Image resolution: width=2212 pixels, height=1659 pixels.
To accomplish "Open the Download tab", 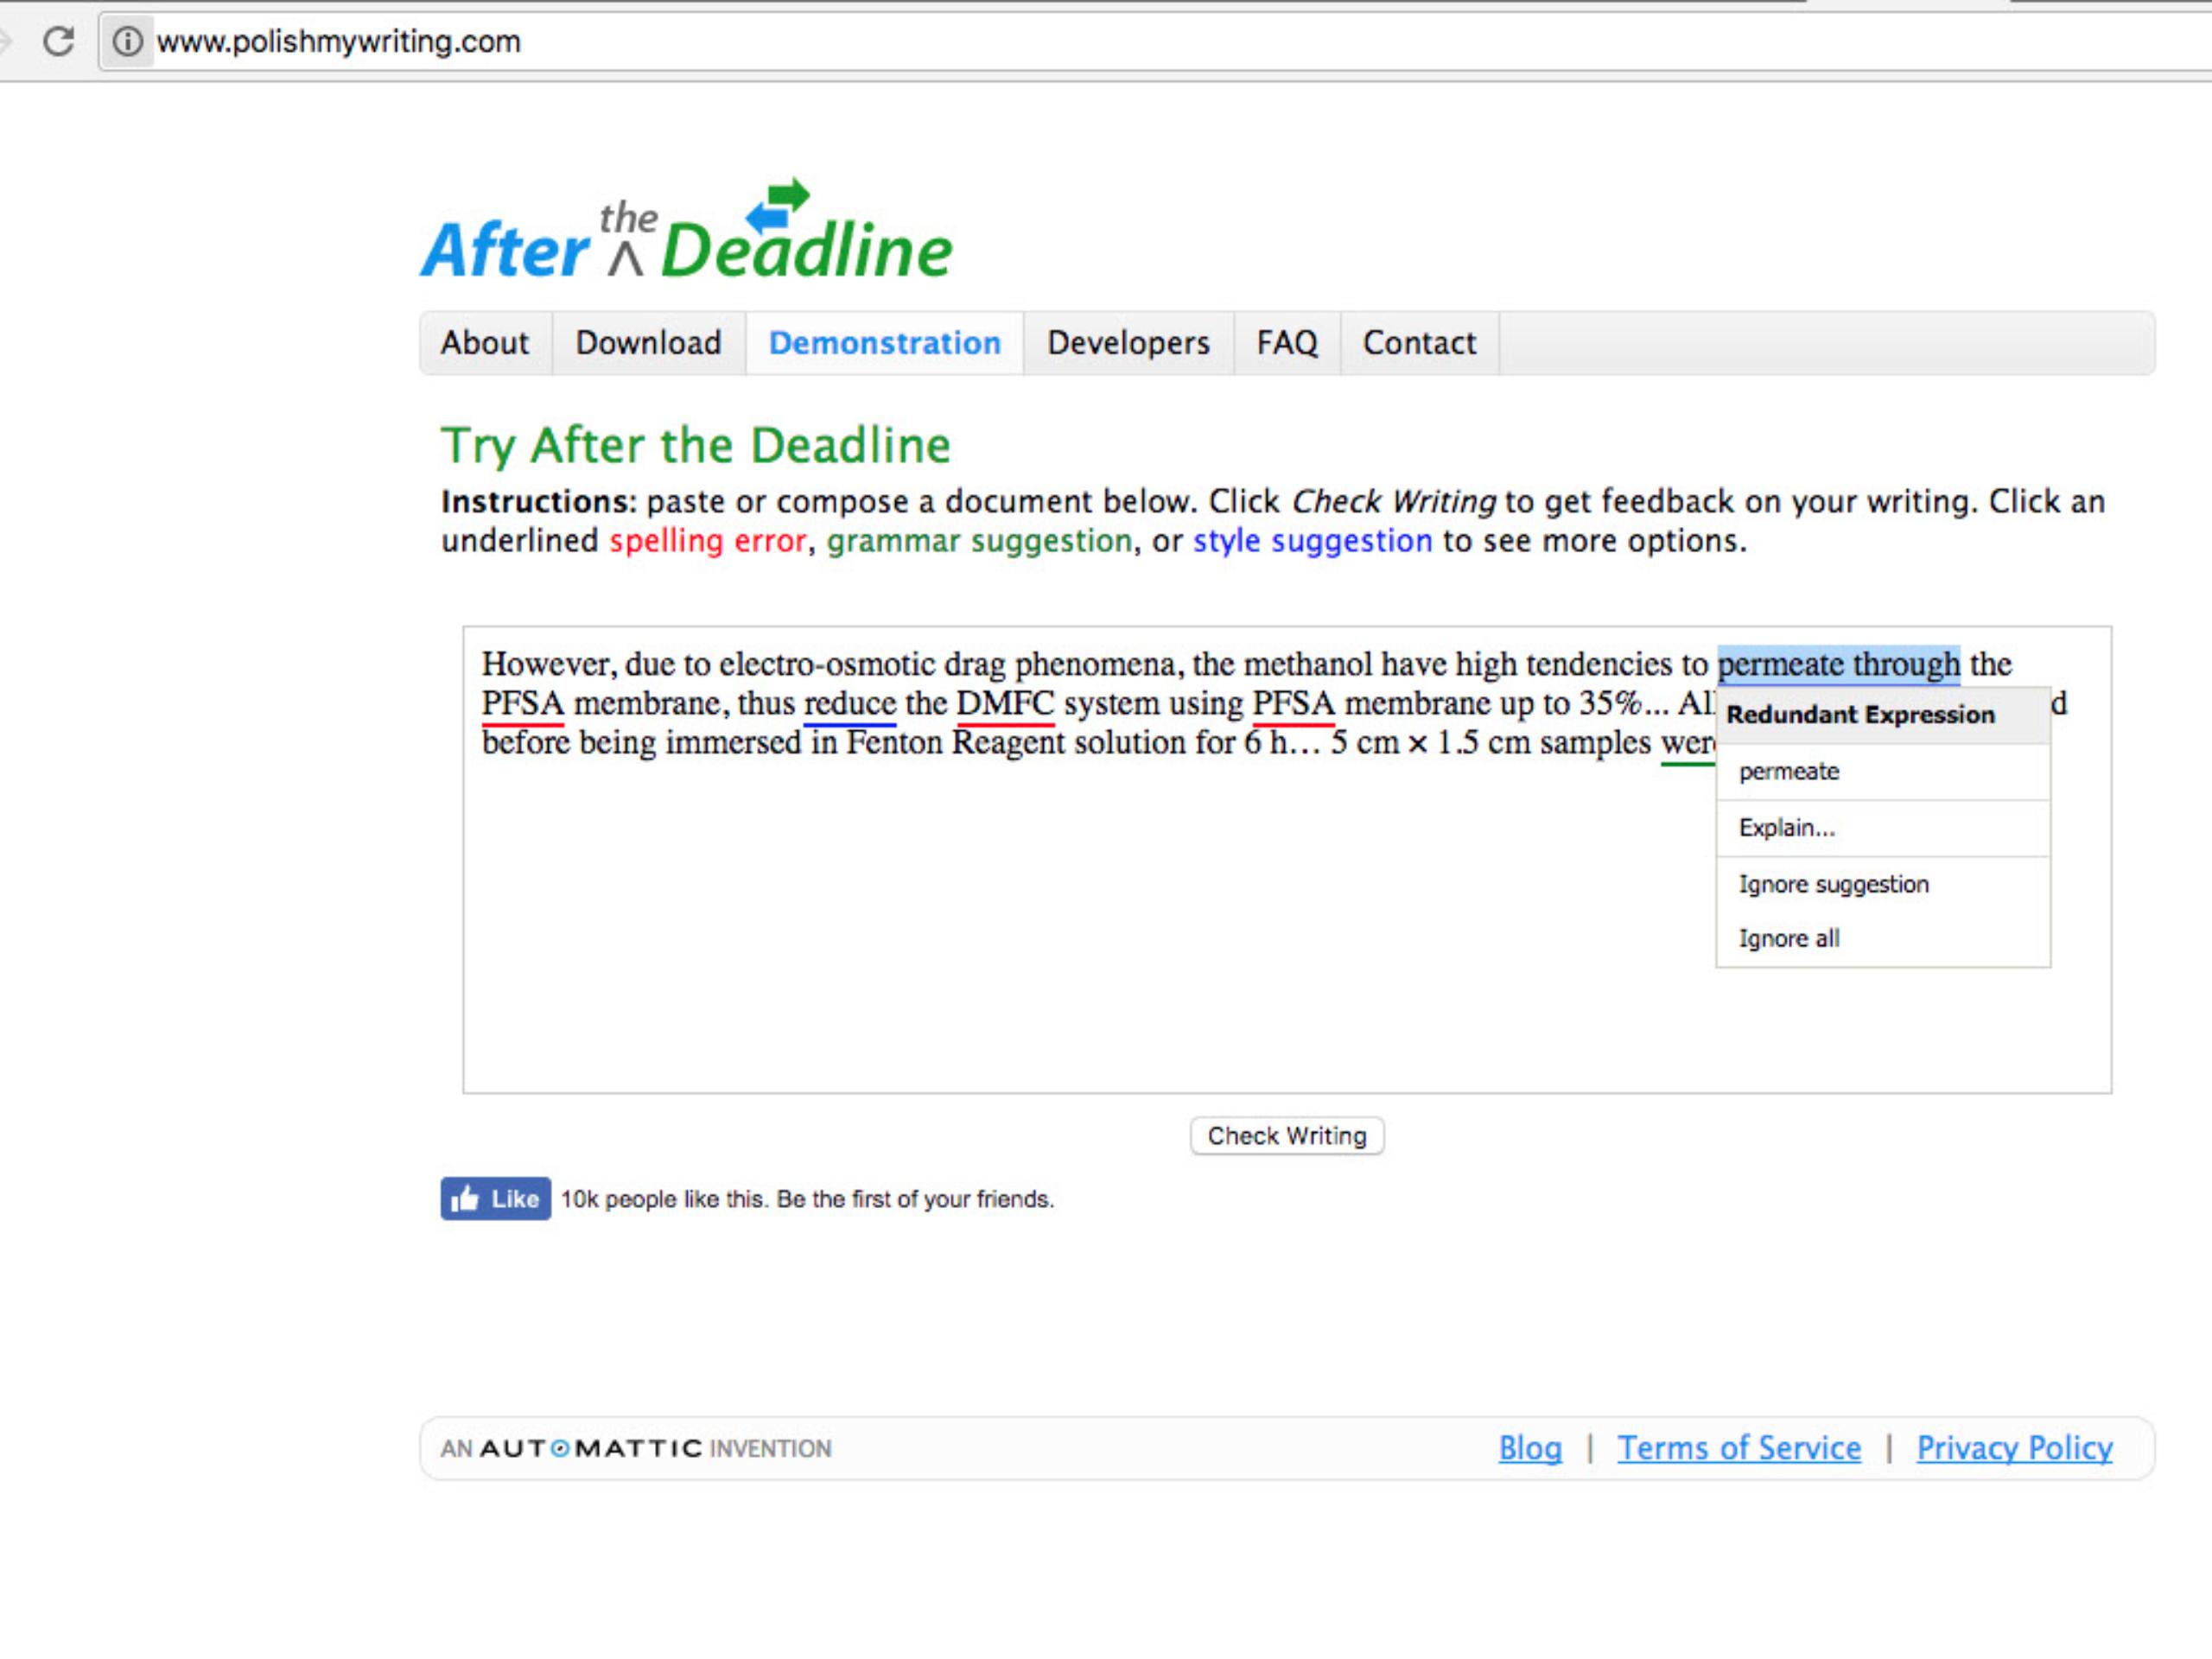I will pyautogui.click(x=648, y=343).
